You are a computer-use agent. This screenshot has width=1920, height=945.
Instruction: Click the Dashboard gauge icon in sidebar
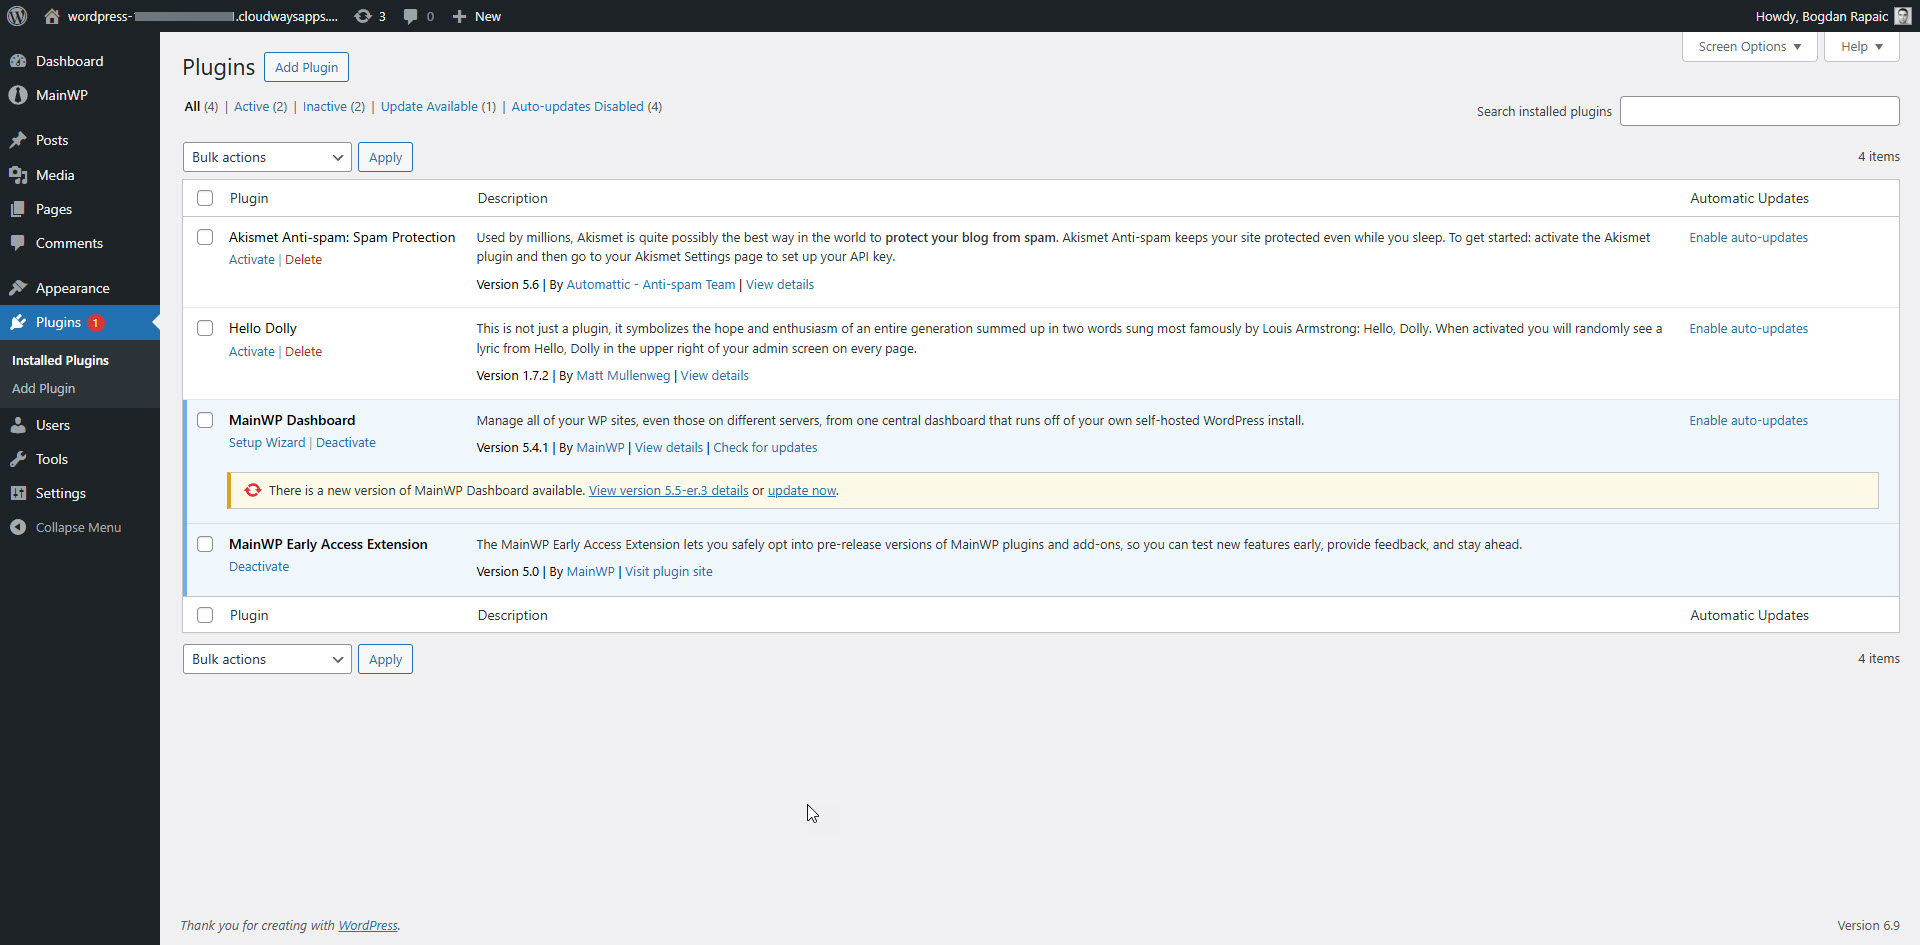pos(18,61)
